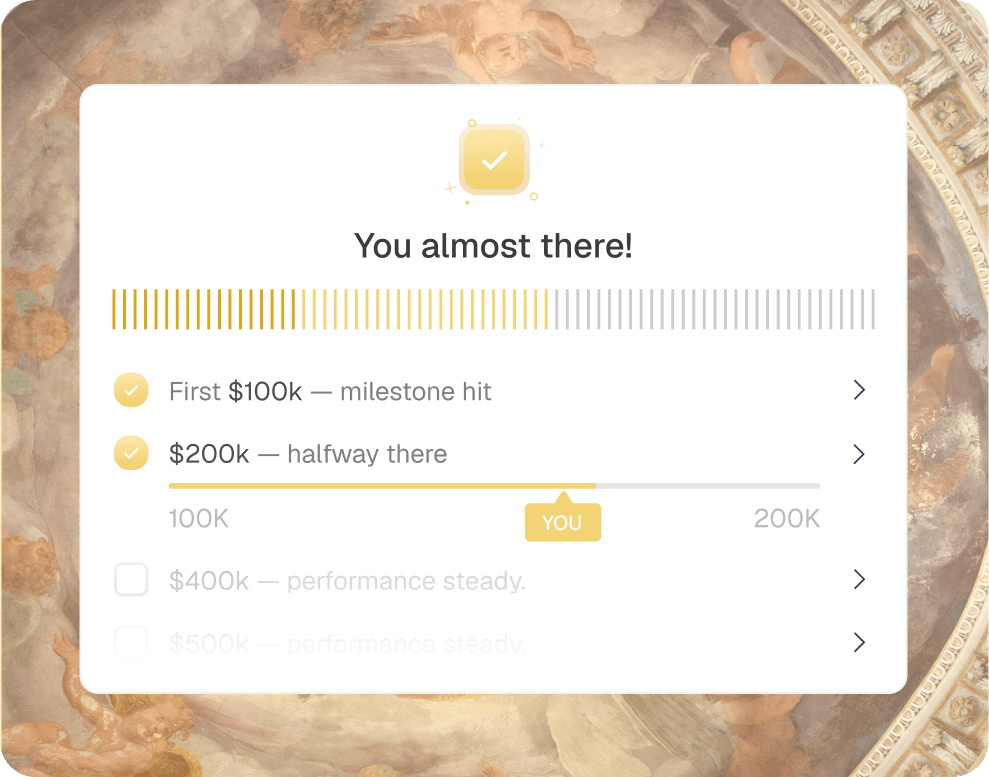Select the $200k halfway there entry
The image size is (989, 777).
[310, 453]
